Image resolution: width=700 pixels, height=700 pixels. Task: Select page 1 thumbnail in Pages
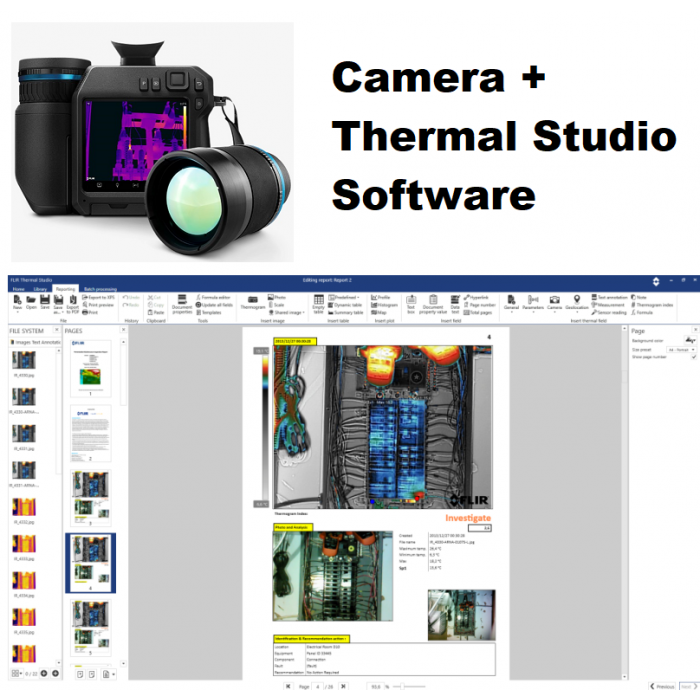(x=91, y=368)
